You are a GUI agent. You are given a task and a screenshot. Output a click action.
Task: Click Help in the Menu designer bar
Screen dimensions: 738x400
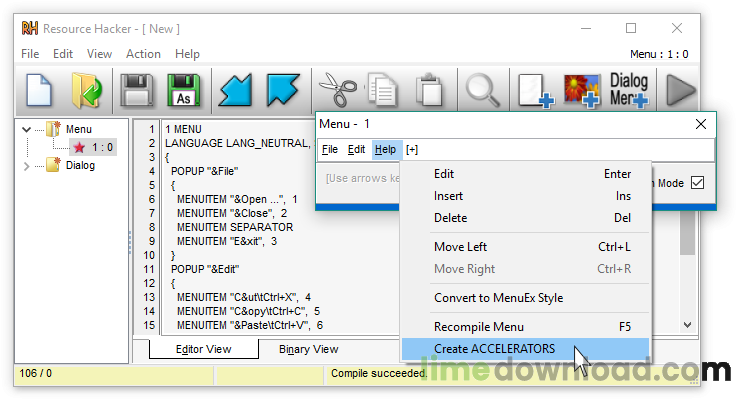[385, 150]
